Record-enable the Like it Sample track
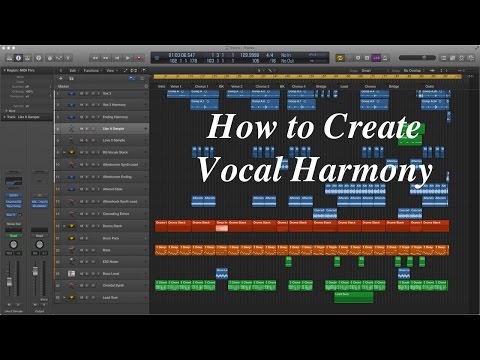 92,129
